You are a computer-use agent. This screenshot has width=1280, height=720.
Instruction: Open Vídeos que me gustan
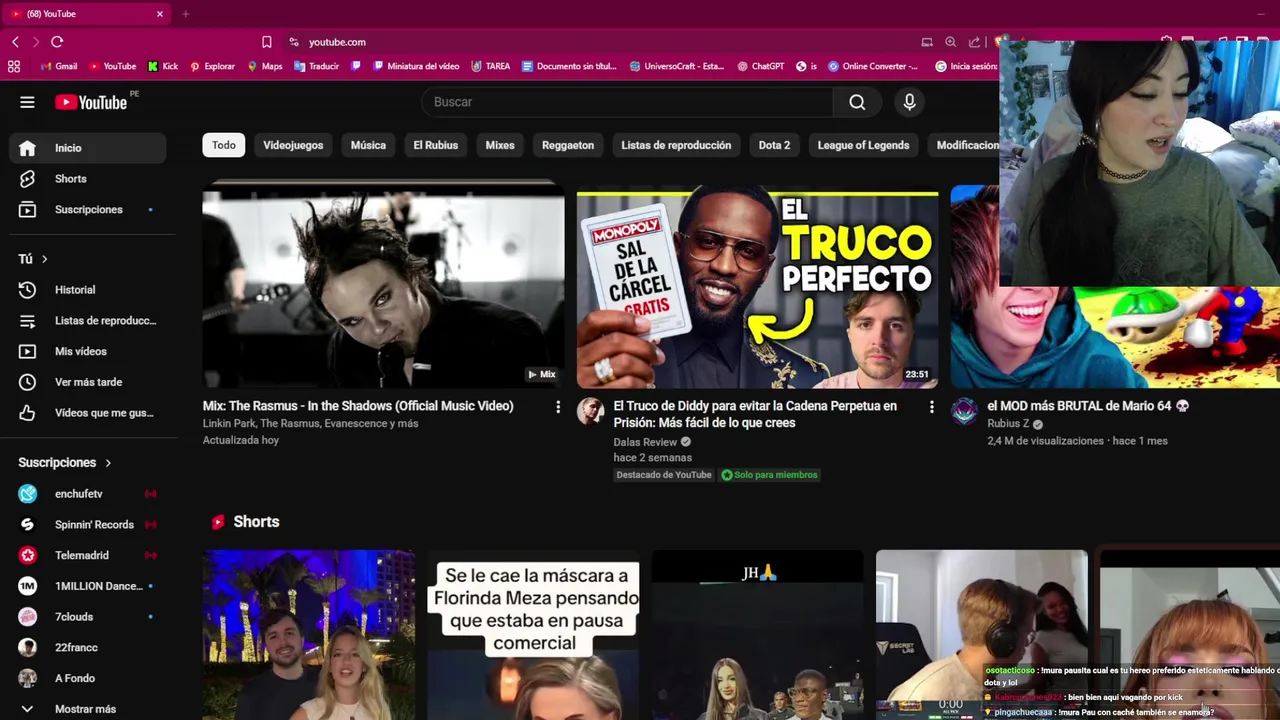click(88, 413)
